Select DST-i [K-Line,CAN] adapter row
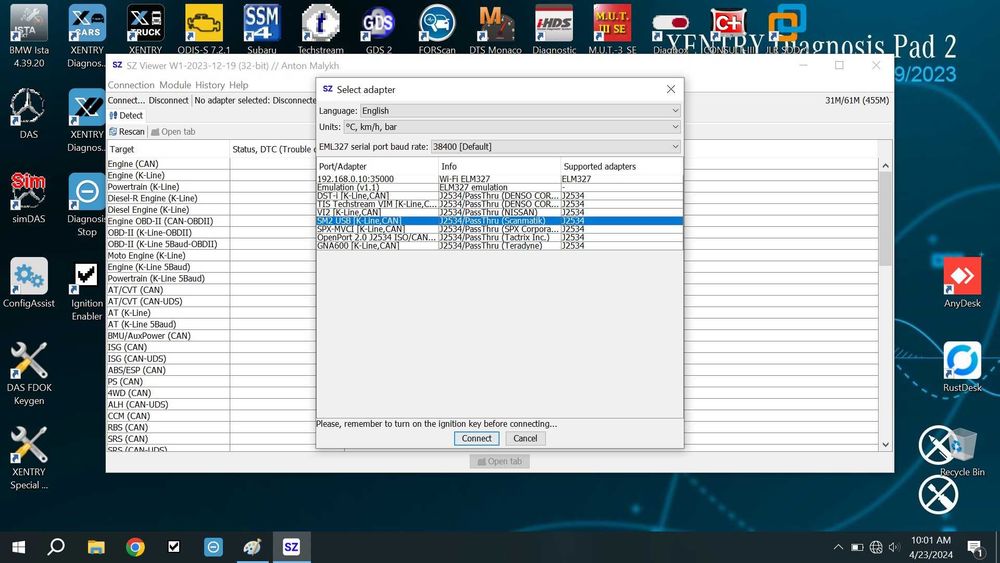Image resolution: width=1000 pixels, height=563 pixels. click(499, 196)
